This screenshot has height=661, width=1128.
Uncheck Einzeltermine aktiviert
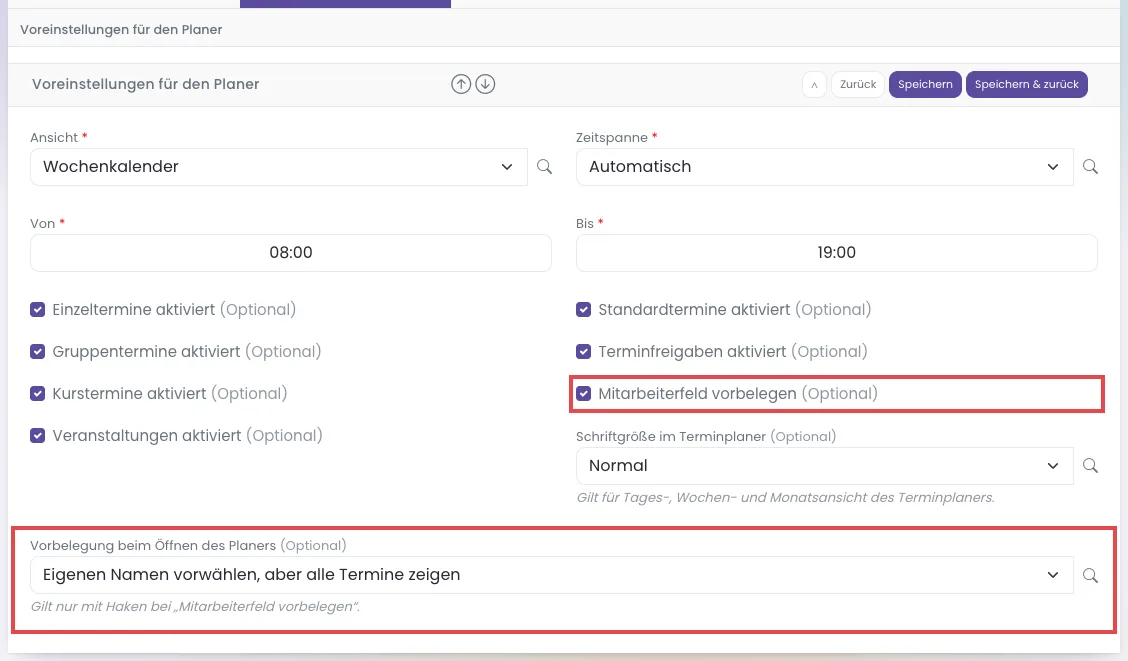pos(37,310)
